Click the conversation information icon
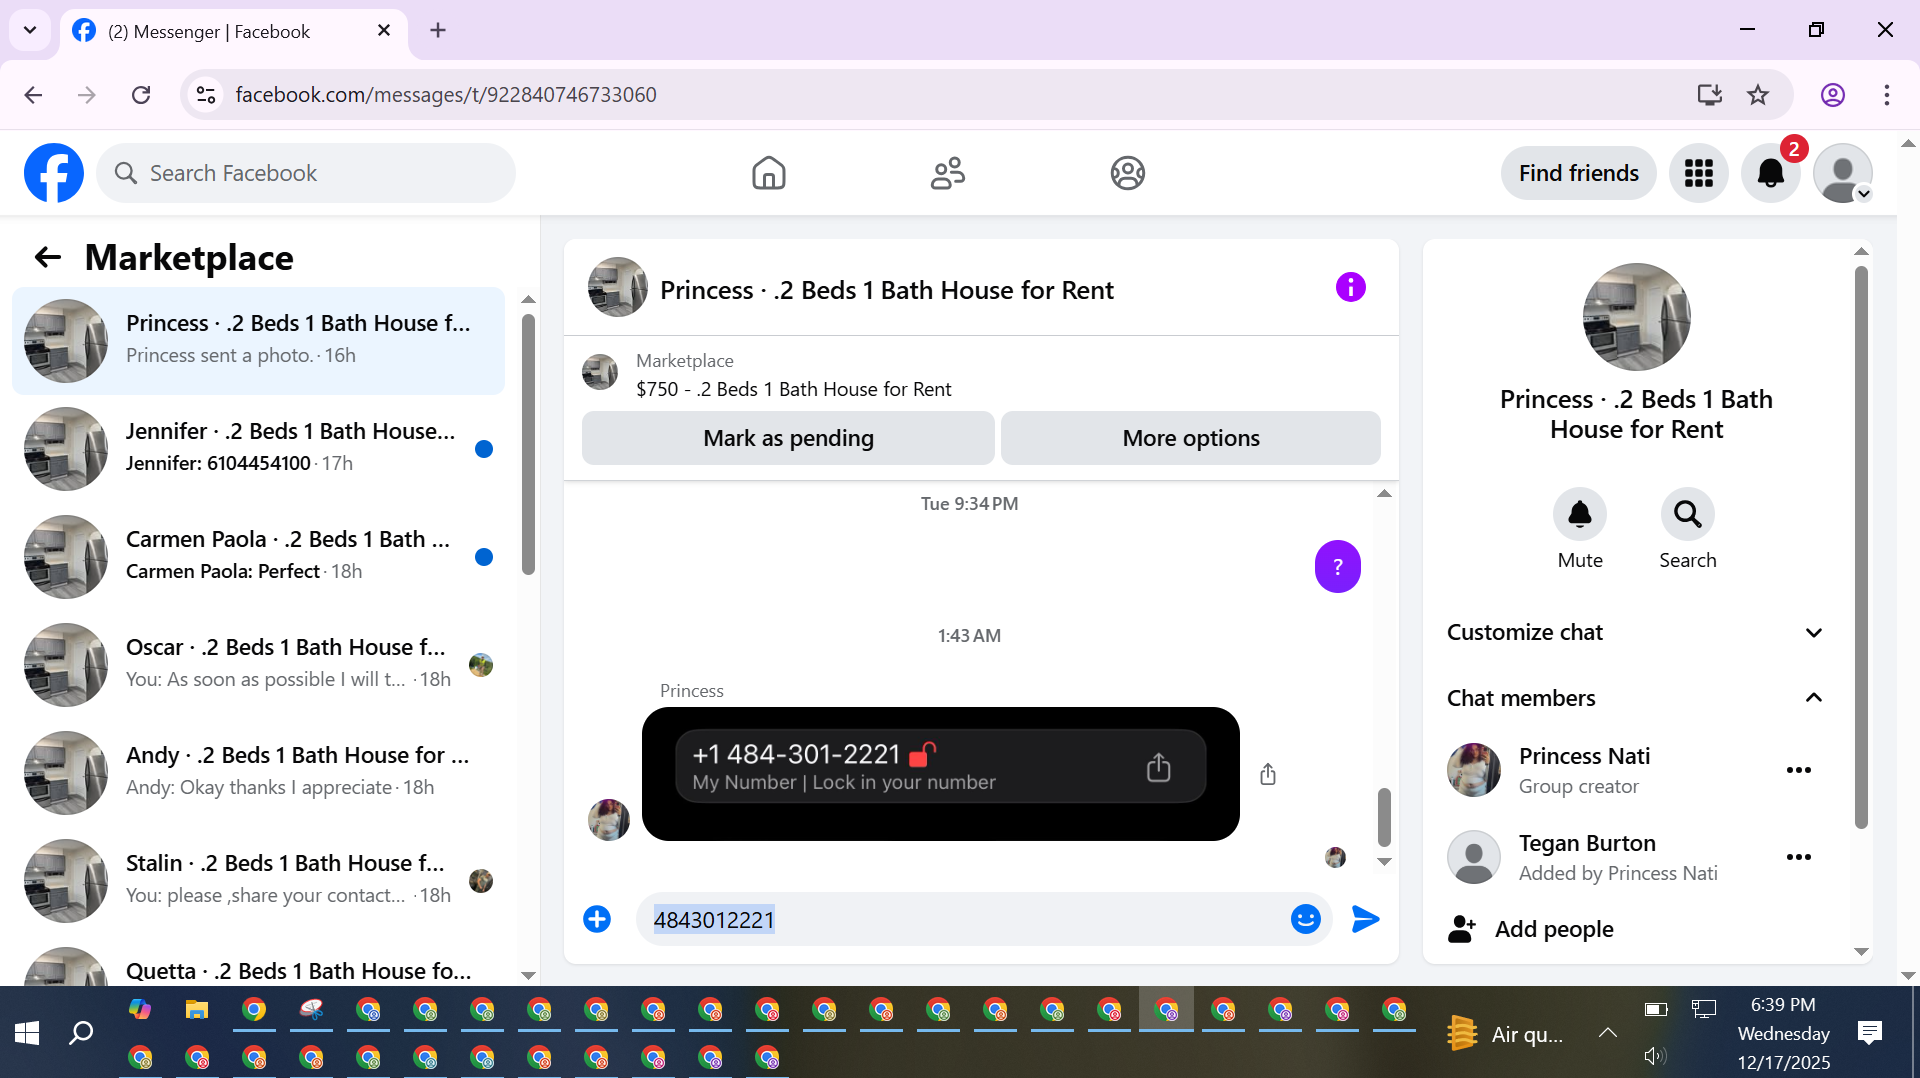 [x=1350, y=288]
